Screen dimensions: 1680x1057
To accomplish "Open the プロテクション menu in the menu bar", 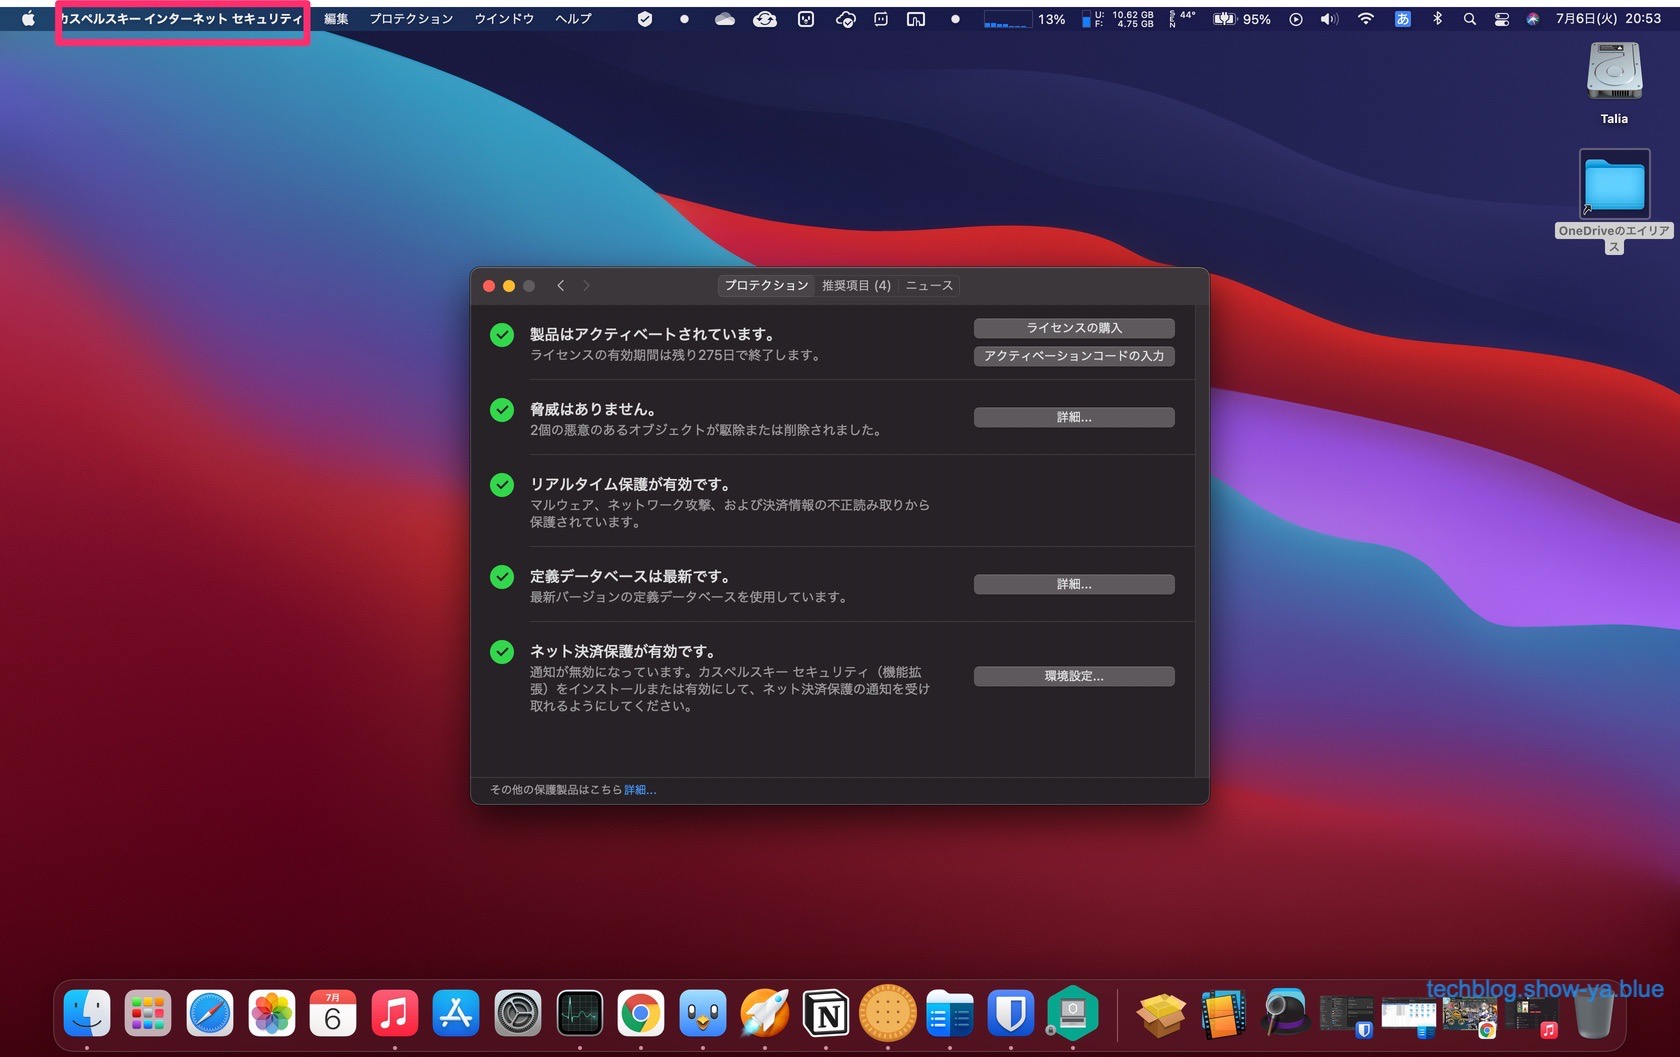I will (411, 19).
